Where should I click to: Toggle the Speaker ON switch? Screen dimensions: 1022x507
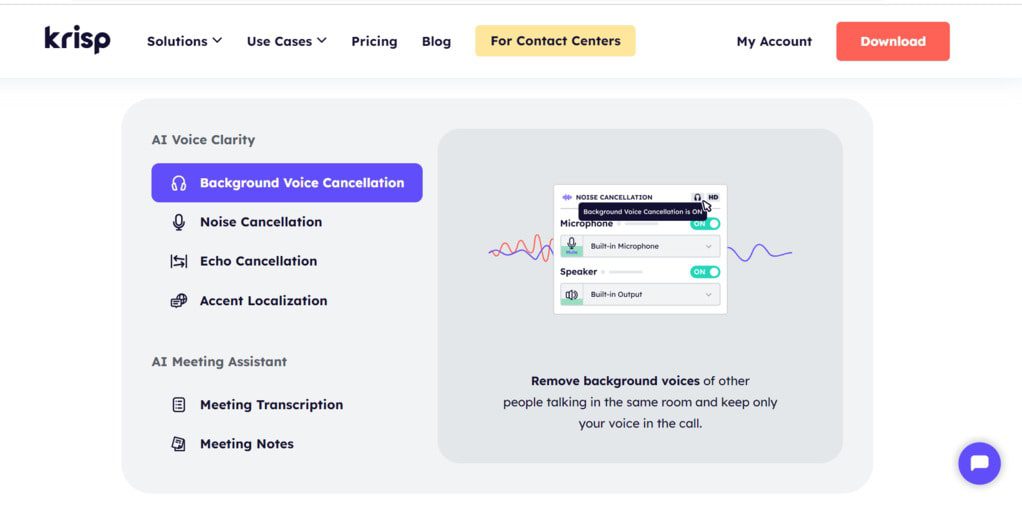click(x=705, y=272)
